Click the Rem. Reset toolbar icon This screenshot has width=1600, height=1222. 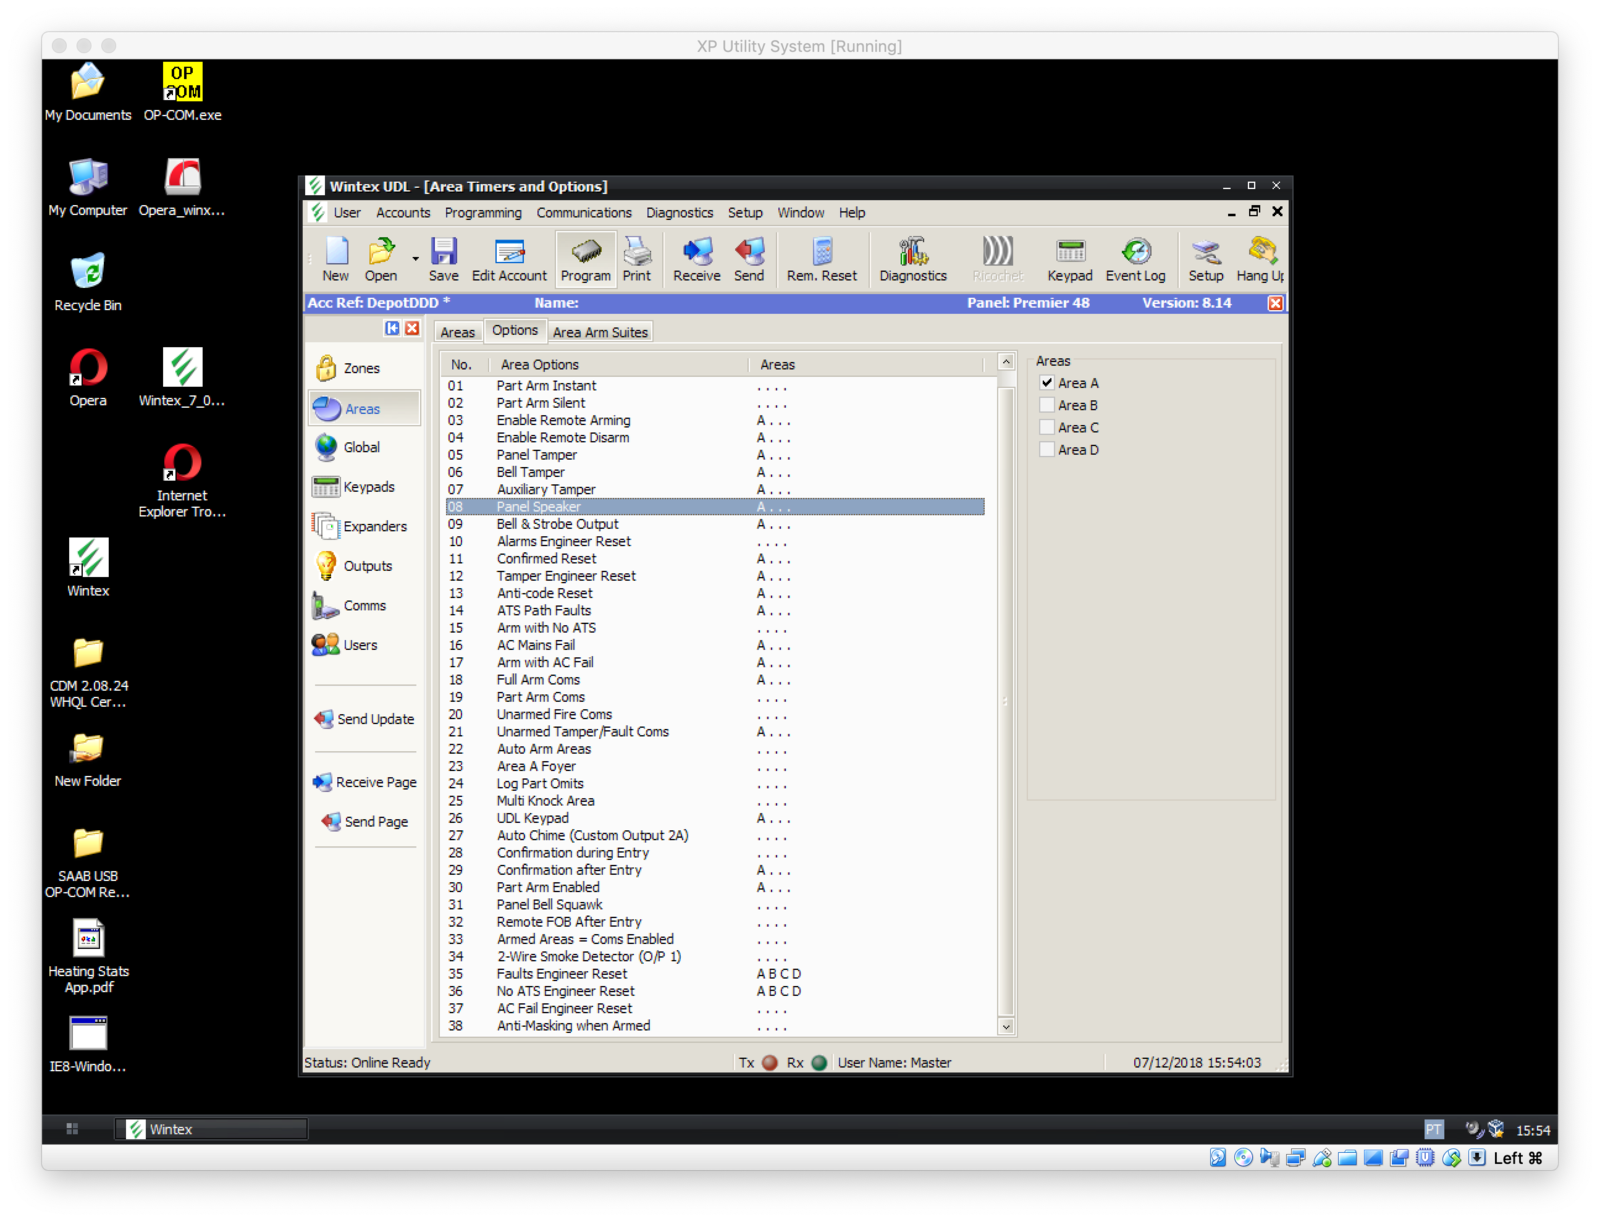click(x=821, y=260)
